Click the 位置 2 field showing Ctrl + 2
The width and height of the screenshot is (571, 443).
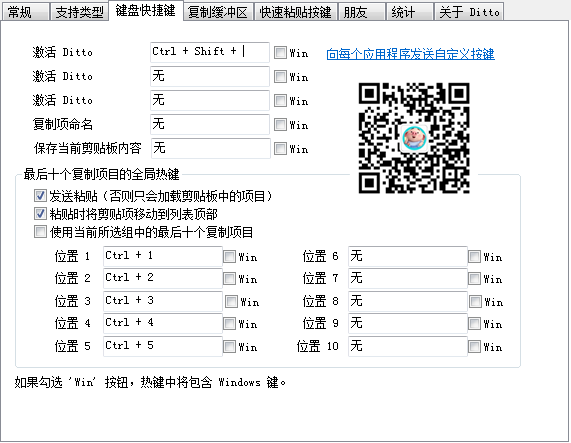click(x=163, y=278)
